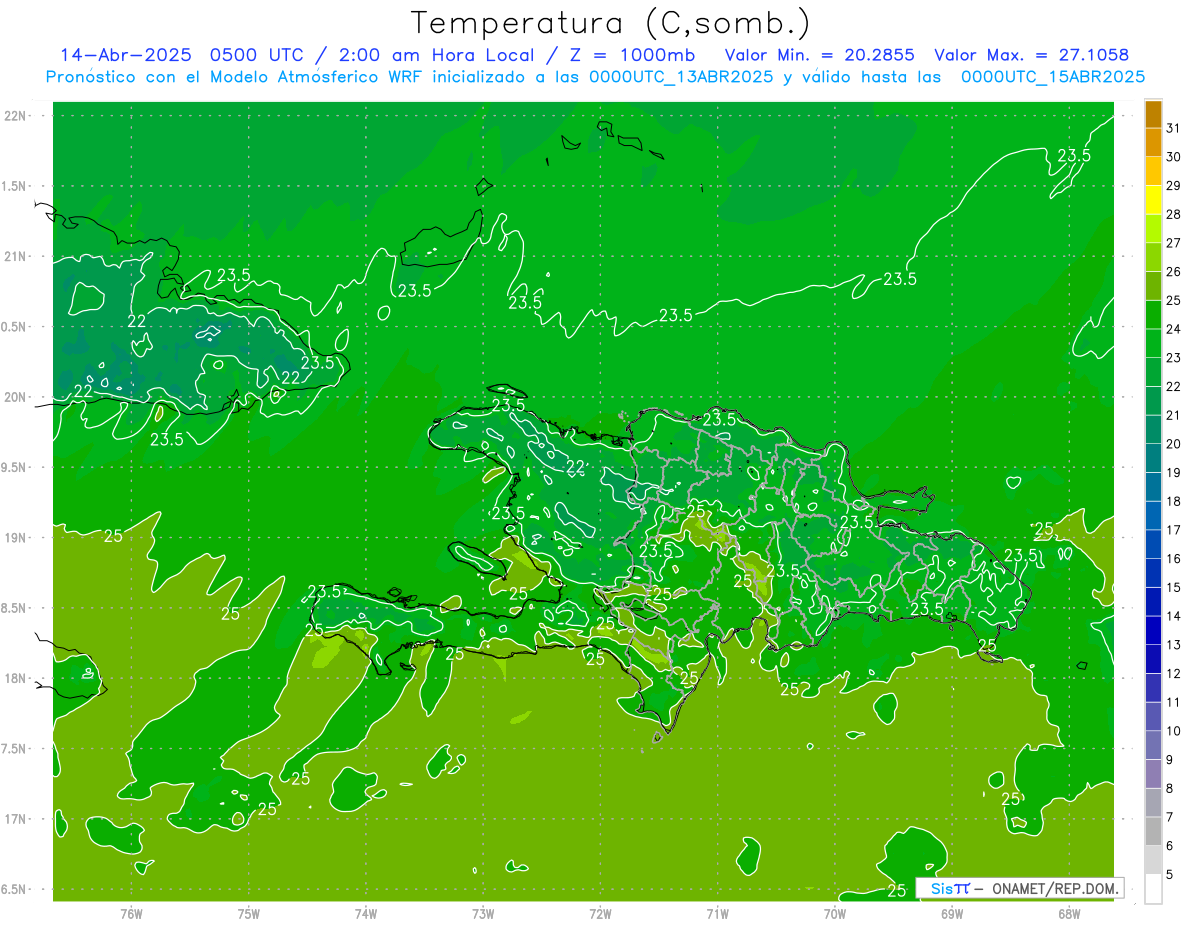1200x927 pixels.
Task: Select the legend value 13
Action: pyautogui.click(x=1174, y=645)
